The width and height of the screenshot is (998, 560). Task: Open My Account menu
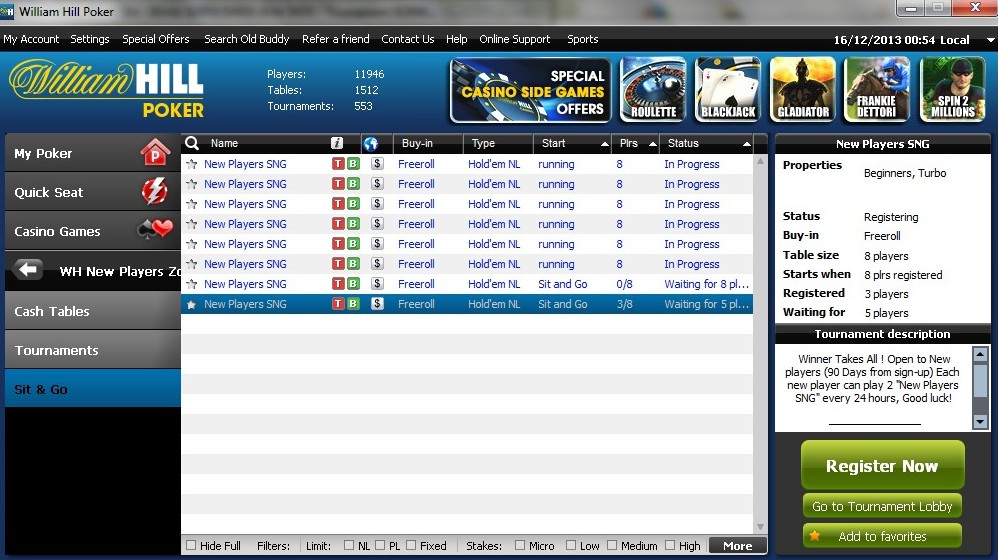pos(31,39)
